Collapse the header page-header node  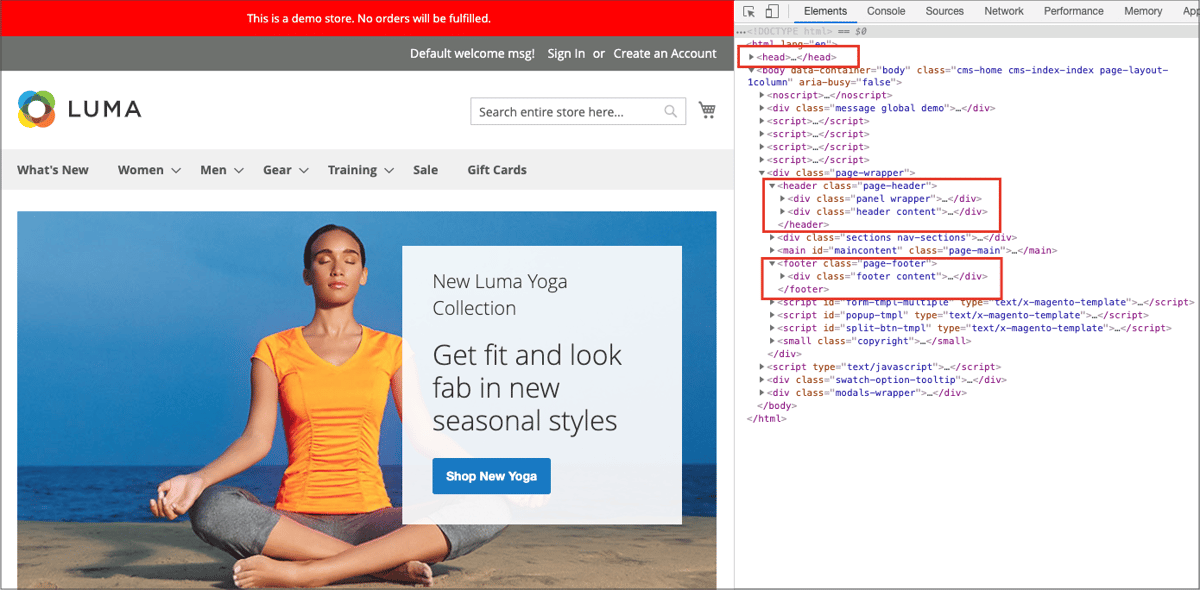pos(770,185)
